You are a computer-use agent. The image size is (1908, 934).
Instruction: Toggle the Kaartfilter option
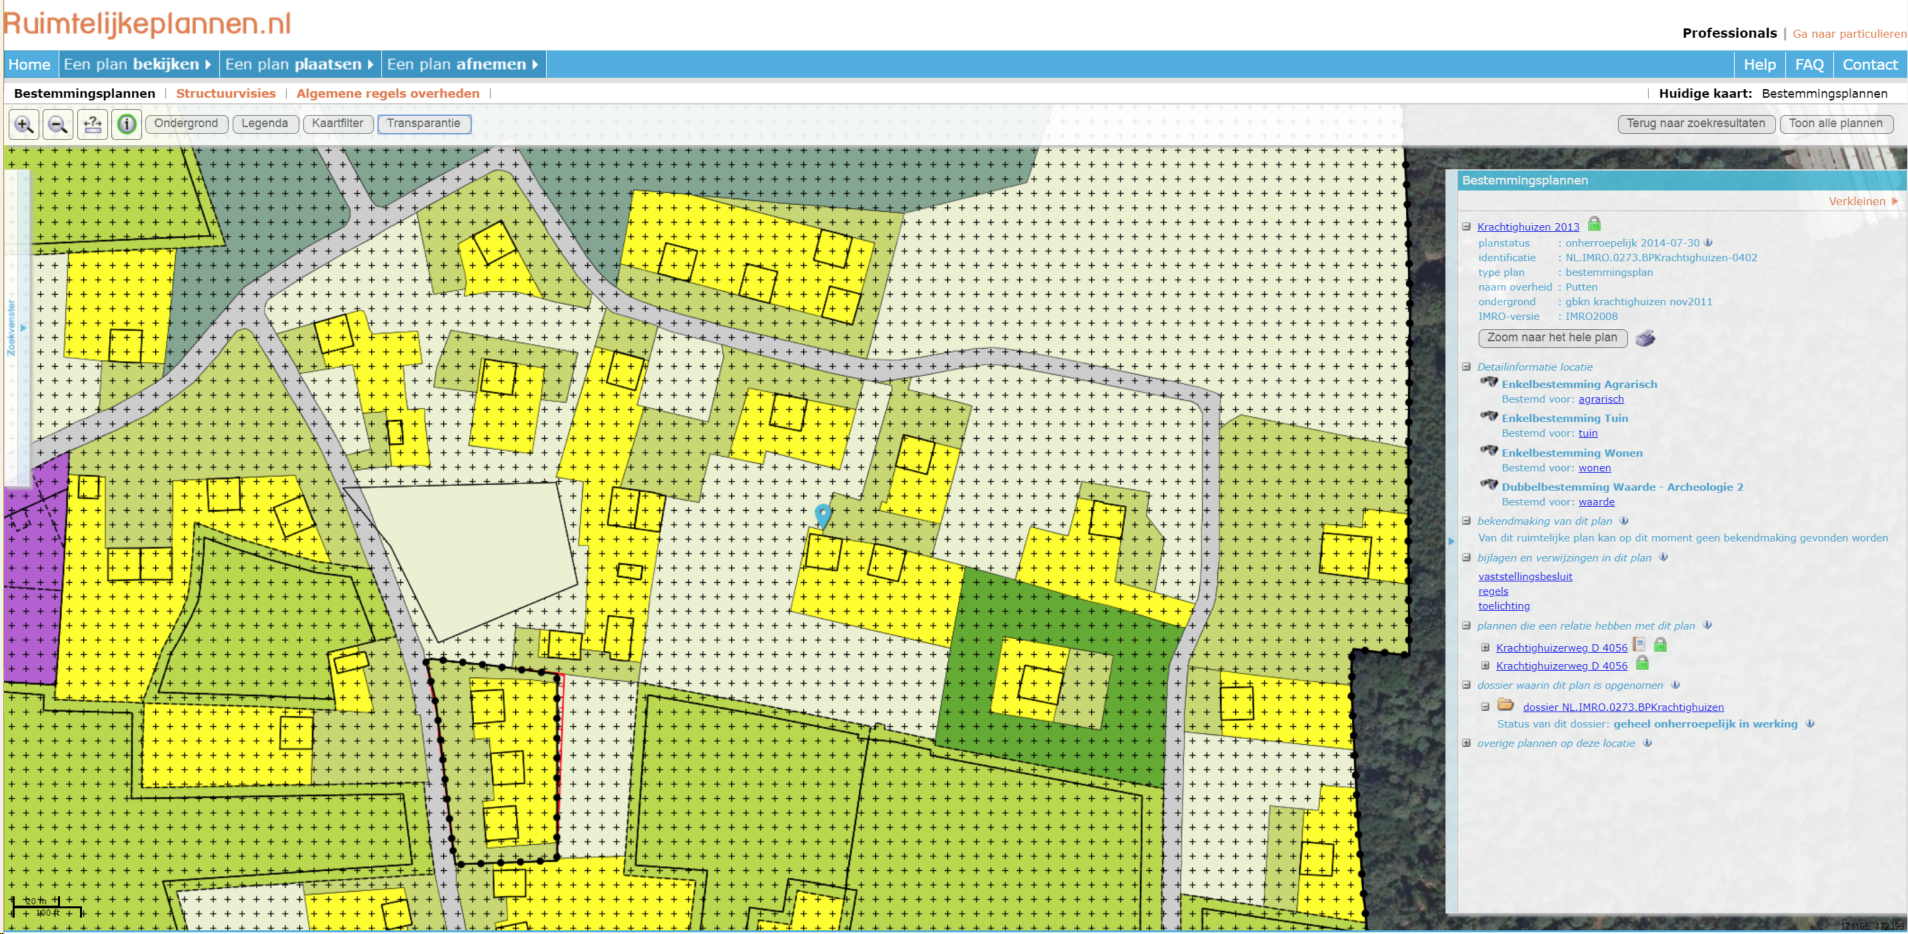point(338,124)
